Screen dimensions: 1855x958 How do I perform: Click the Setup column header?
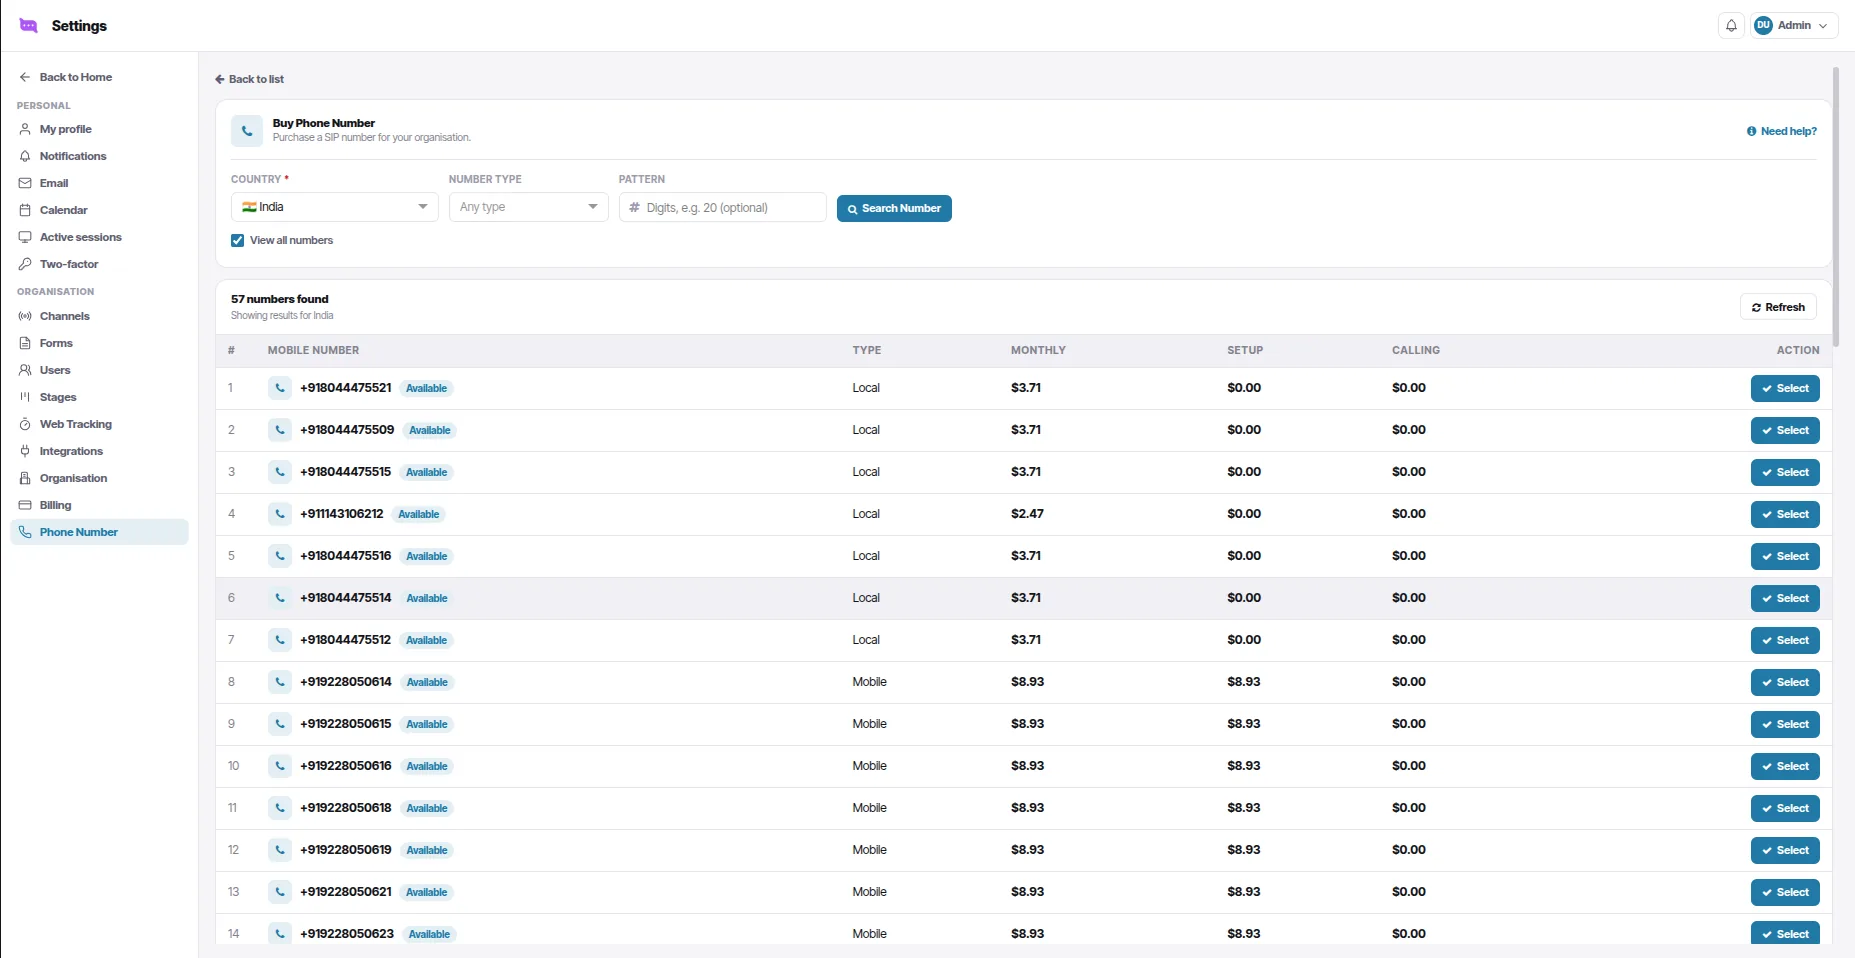point(1245,350)
